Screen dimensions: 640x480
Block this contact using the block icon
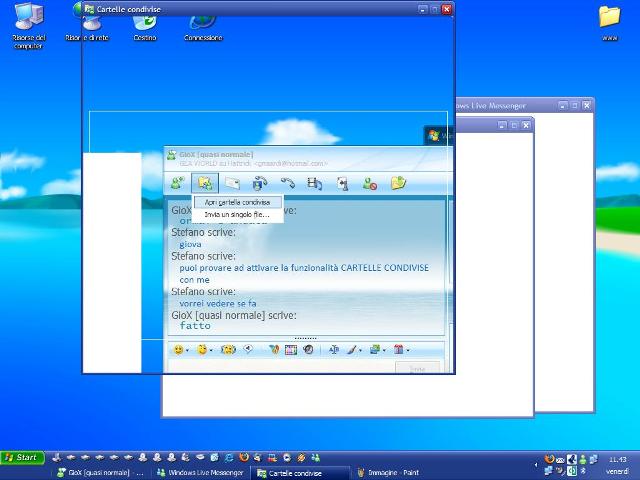(370, 183)
